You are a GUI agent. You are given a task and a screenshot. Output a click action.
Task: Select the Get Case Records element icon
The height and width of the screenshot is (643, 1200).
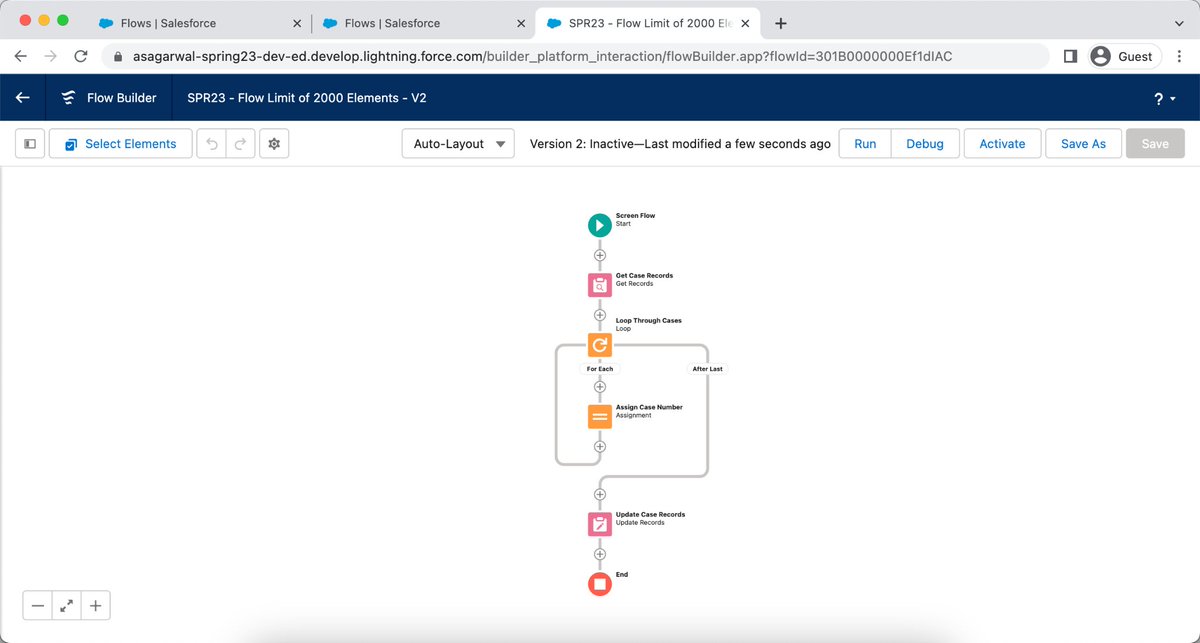599,285
